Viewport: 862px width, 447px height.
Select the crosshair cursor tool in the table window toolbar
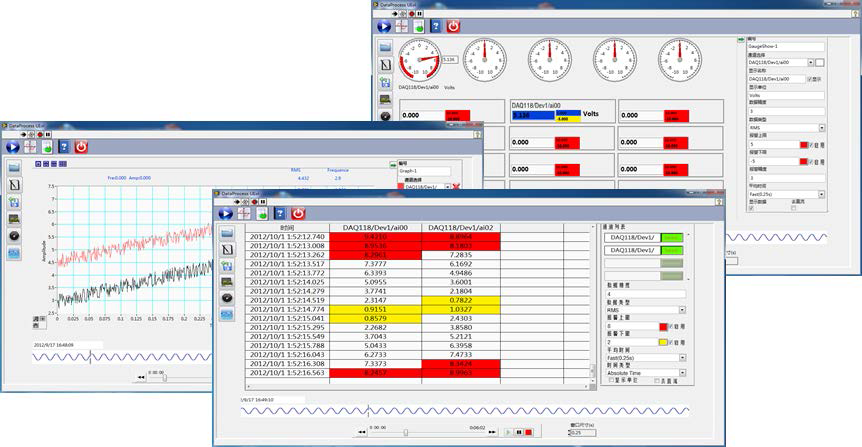point(244,213)
